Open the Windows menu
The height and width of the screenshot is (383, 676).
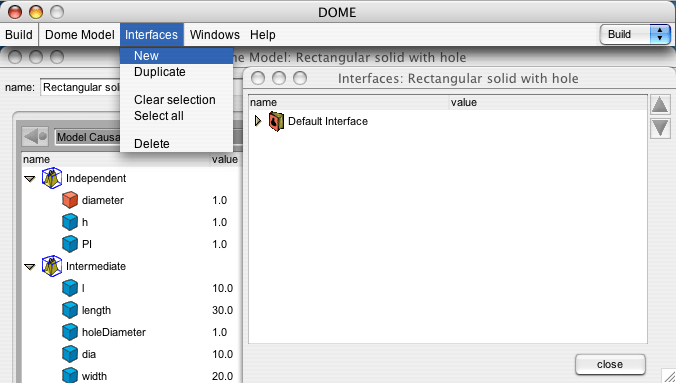tap(215, 35)
